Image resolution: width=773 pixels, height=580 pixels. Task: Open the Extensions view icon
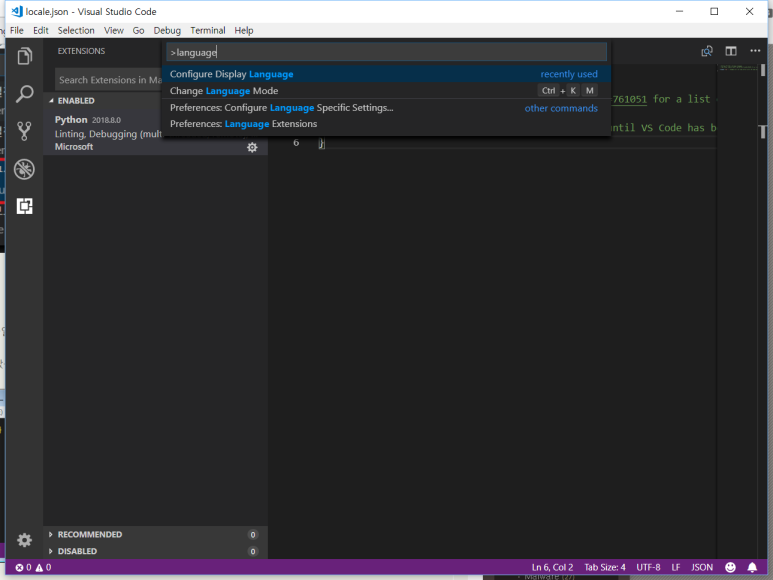tap(24, 206)
